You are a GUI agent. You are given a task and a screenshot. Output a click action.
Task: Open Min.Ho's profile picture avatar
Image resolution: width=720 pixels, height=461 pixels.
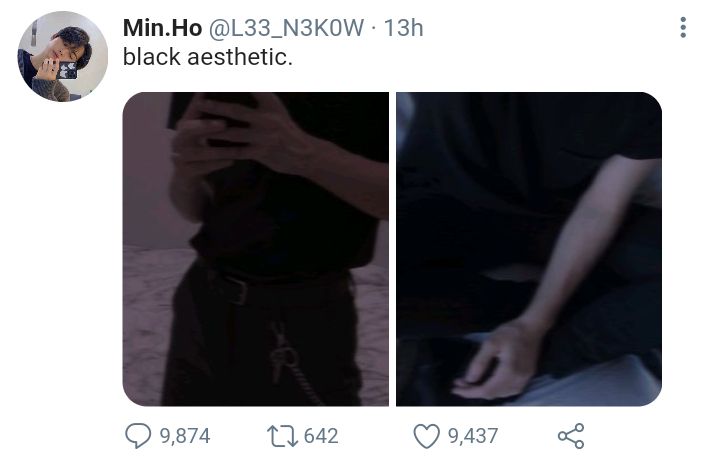point(63,56)
